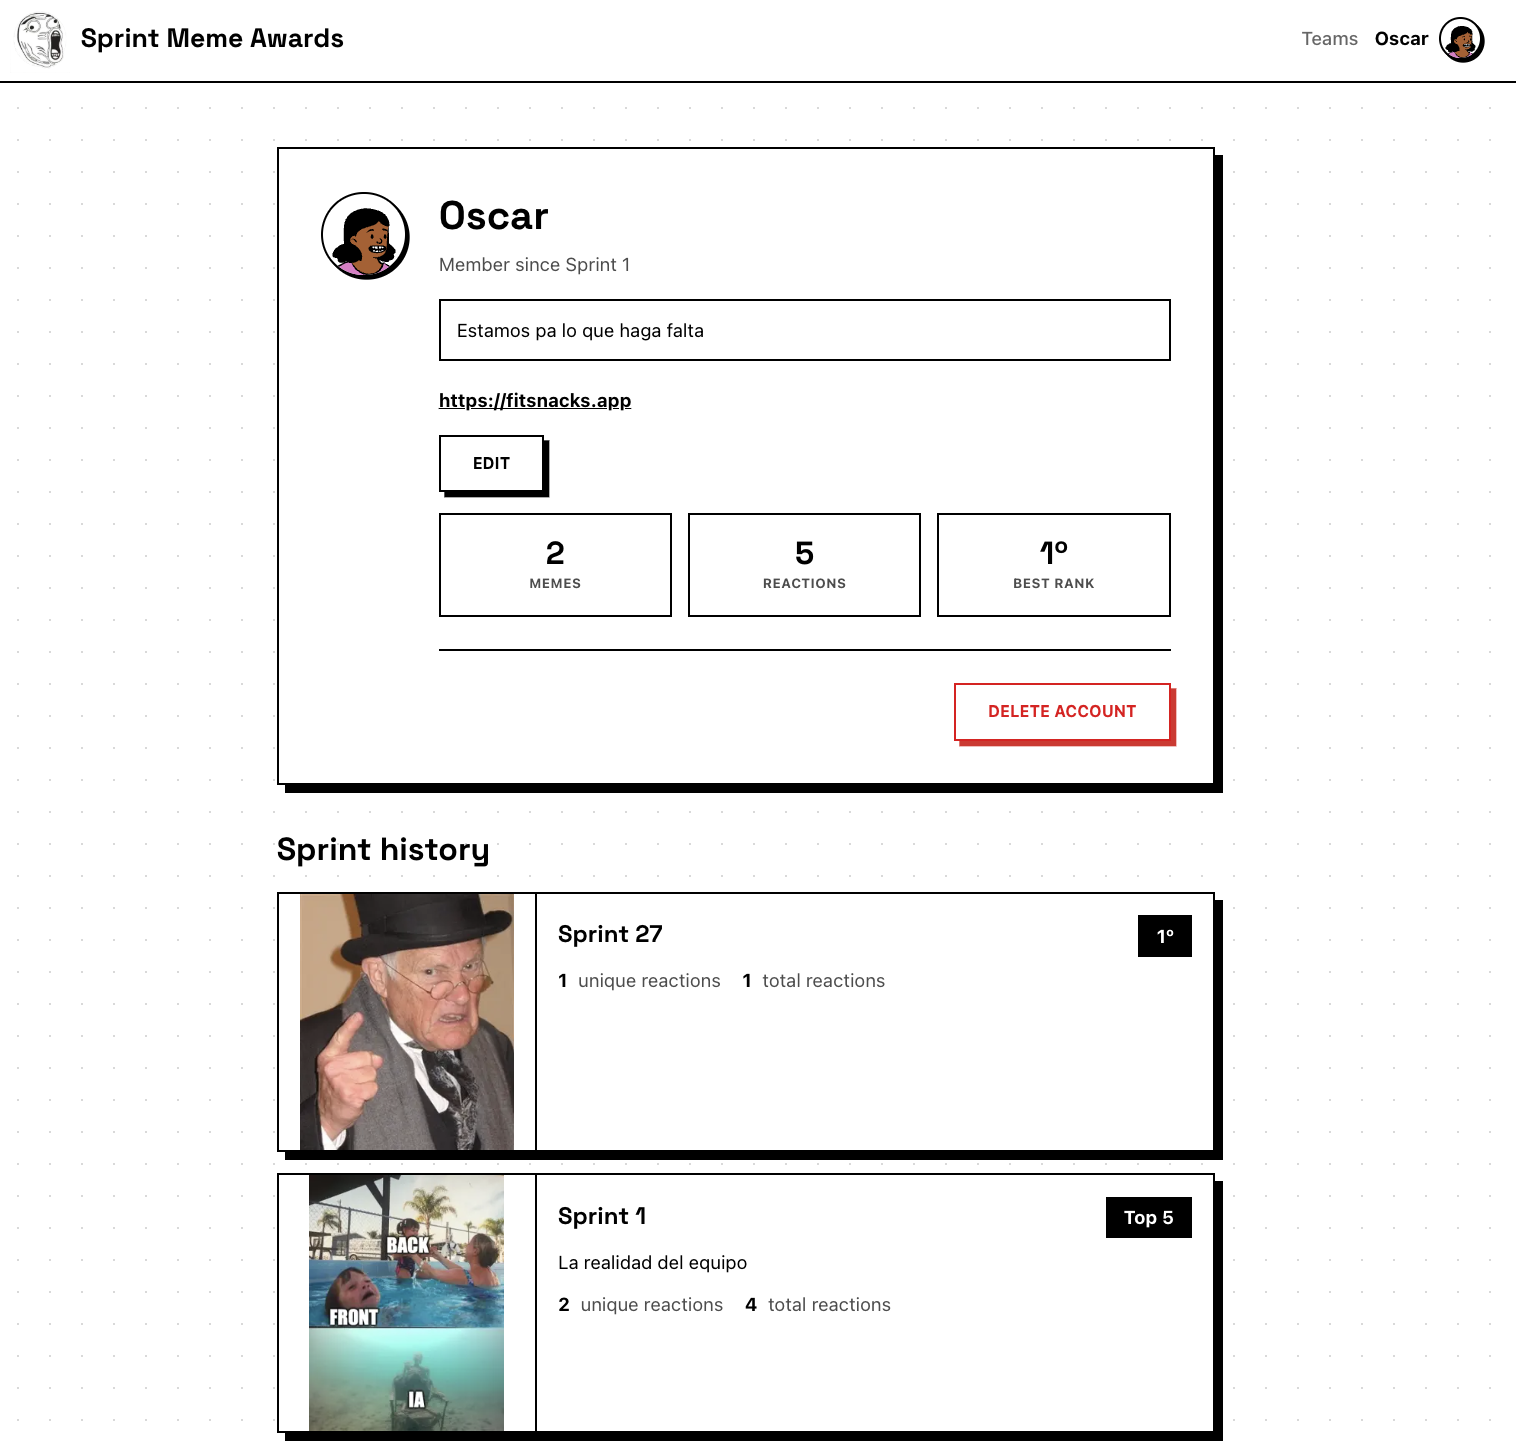Click the DELETE ACCOUNT button
Viewport: 1516px width, 1450px height.
tap(1062, 711)
